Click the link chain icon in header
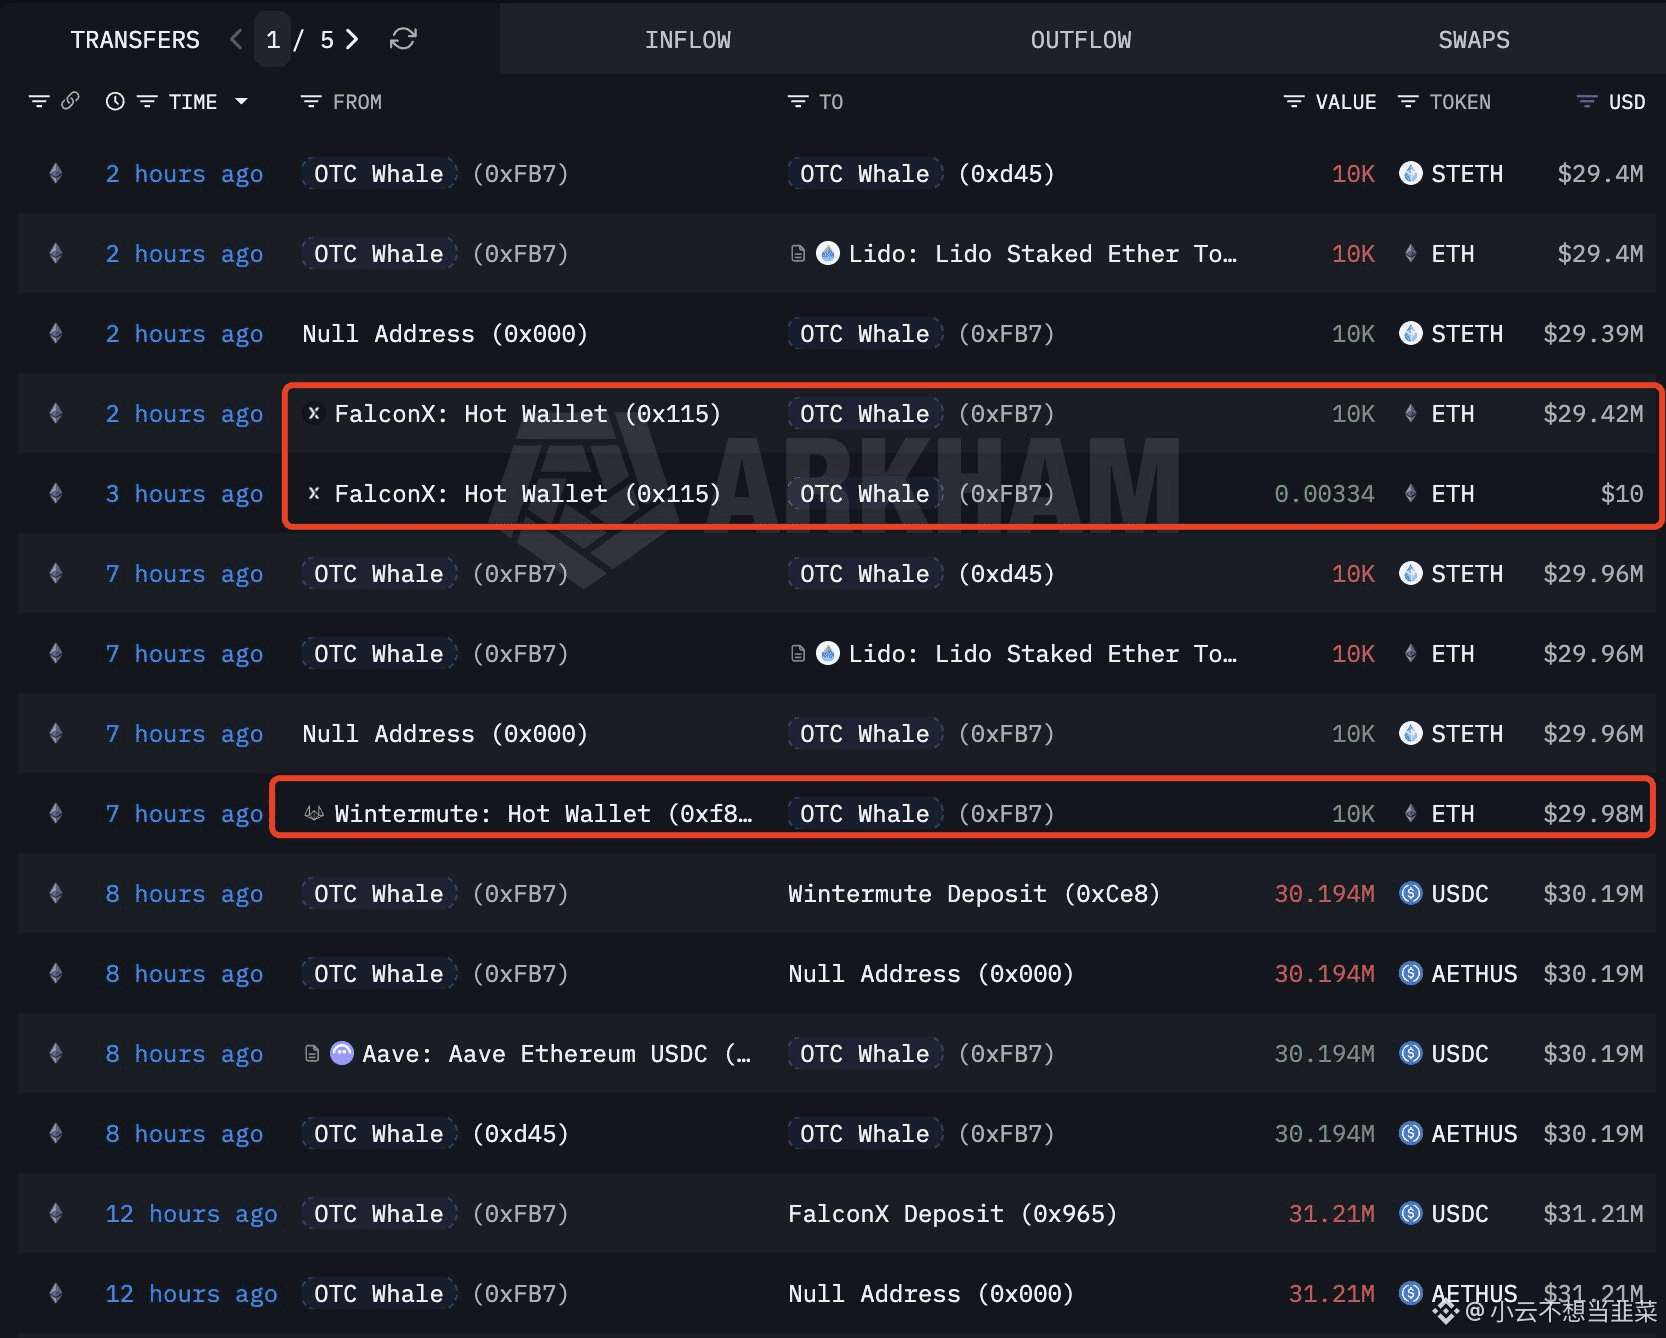1666x1338 pixels. pos(70,101)
